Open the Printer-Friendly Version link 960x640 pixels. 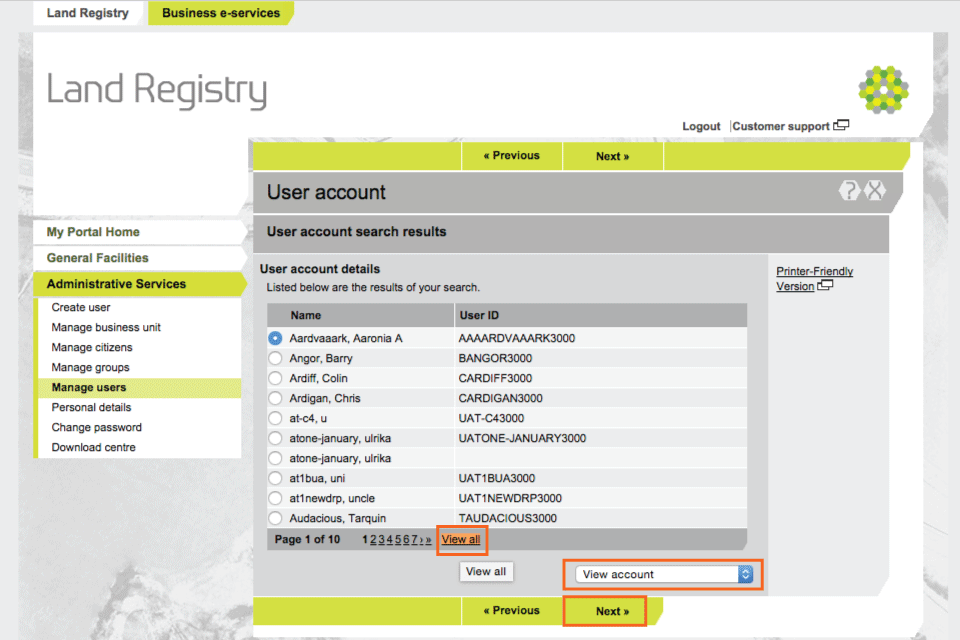tap(814, 279)
